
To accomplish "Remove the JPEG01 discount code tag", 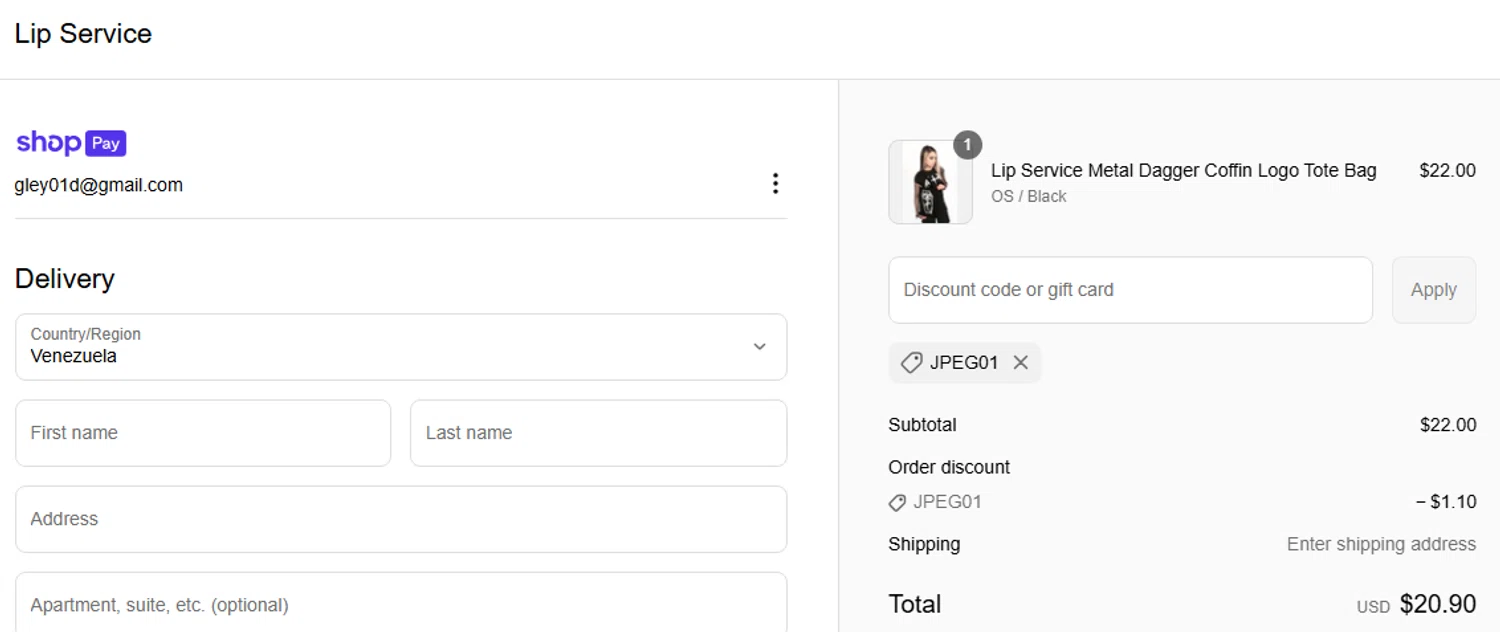I will (x=1020, y=363).
